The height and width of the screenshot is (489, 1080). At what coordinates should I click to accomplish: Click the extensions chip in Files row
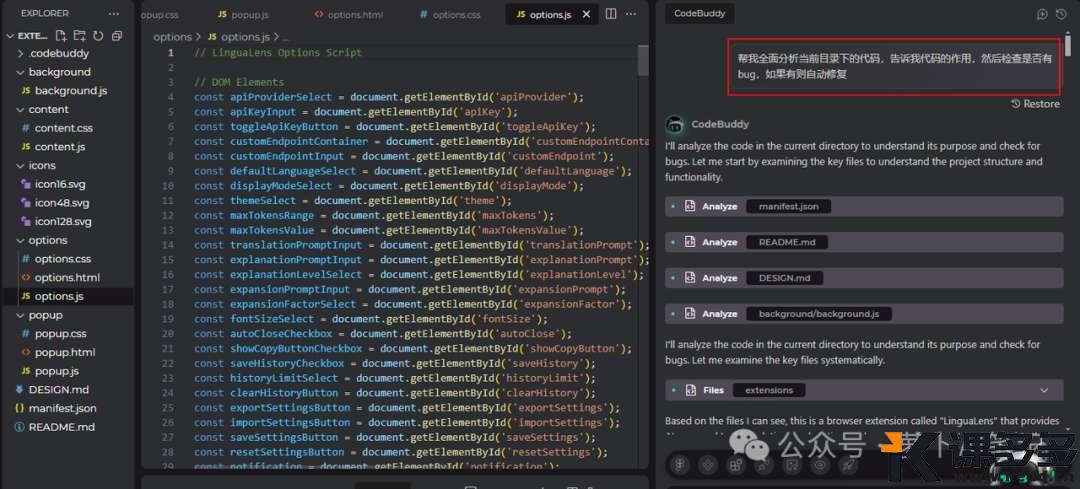[x=769, y=390]
